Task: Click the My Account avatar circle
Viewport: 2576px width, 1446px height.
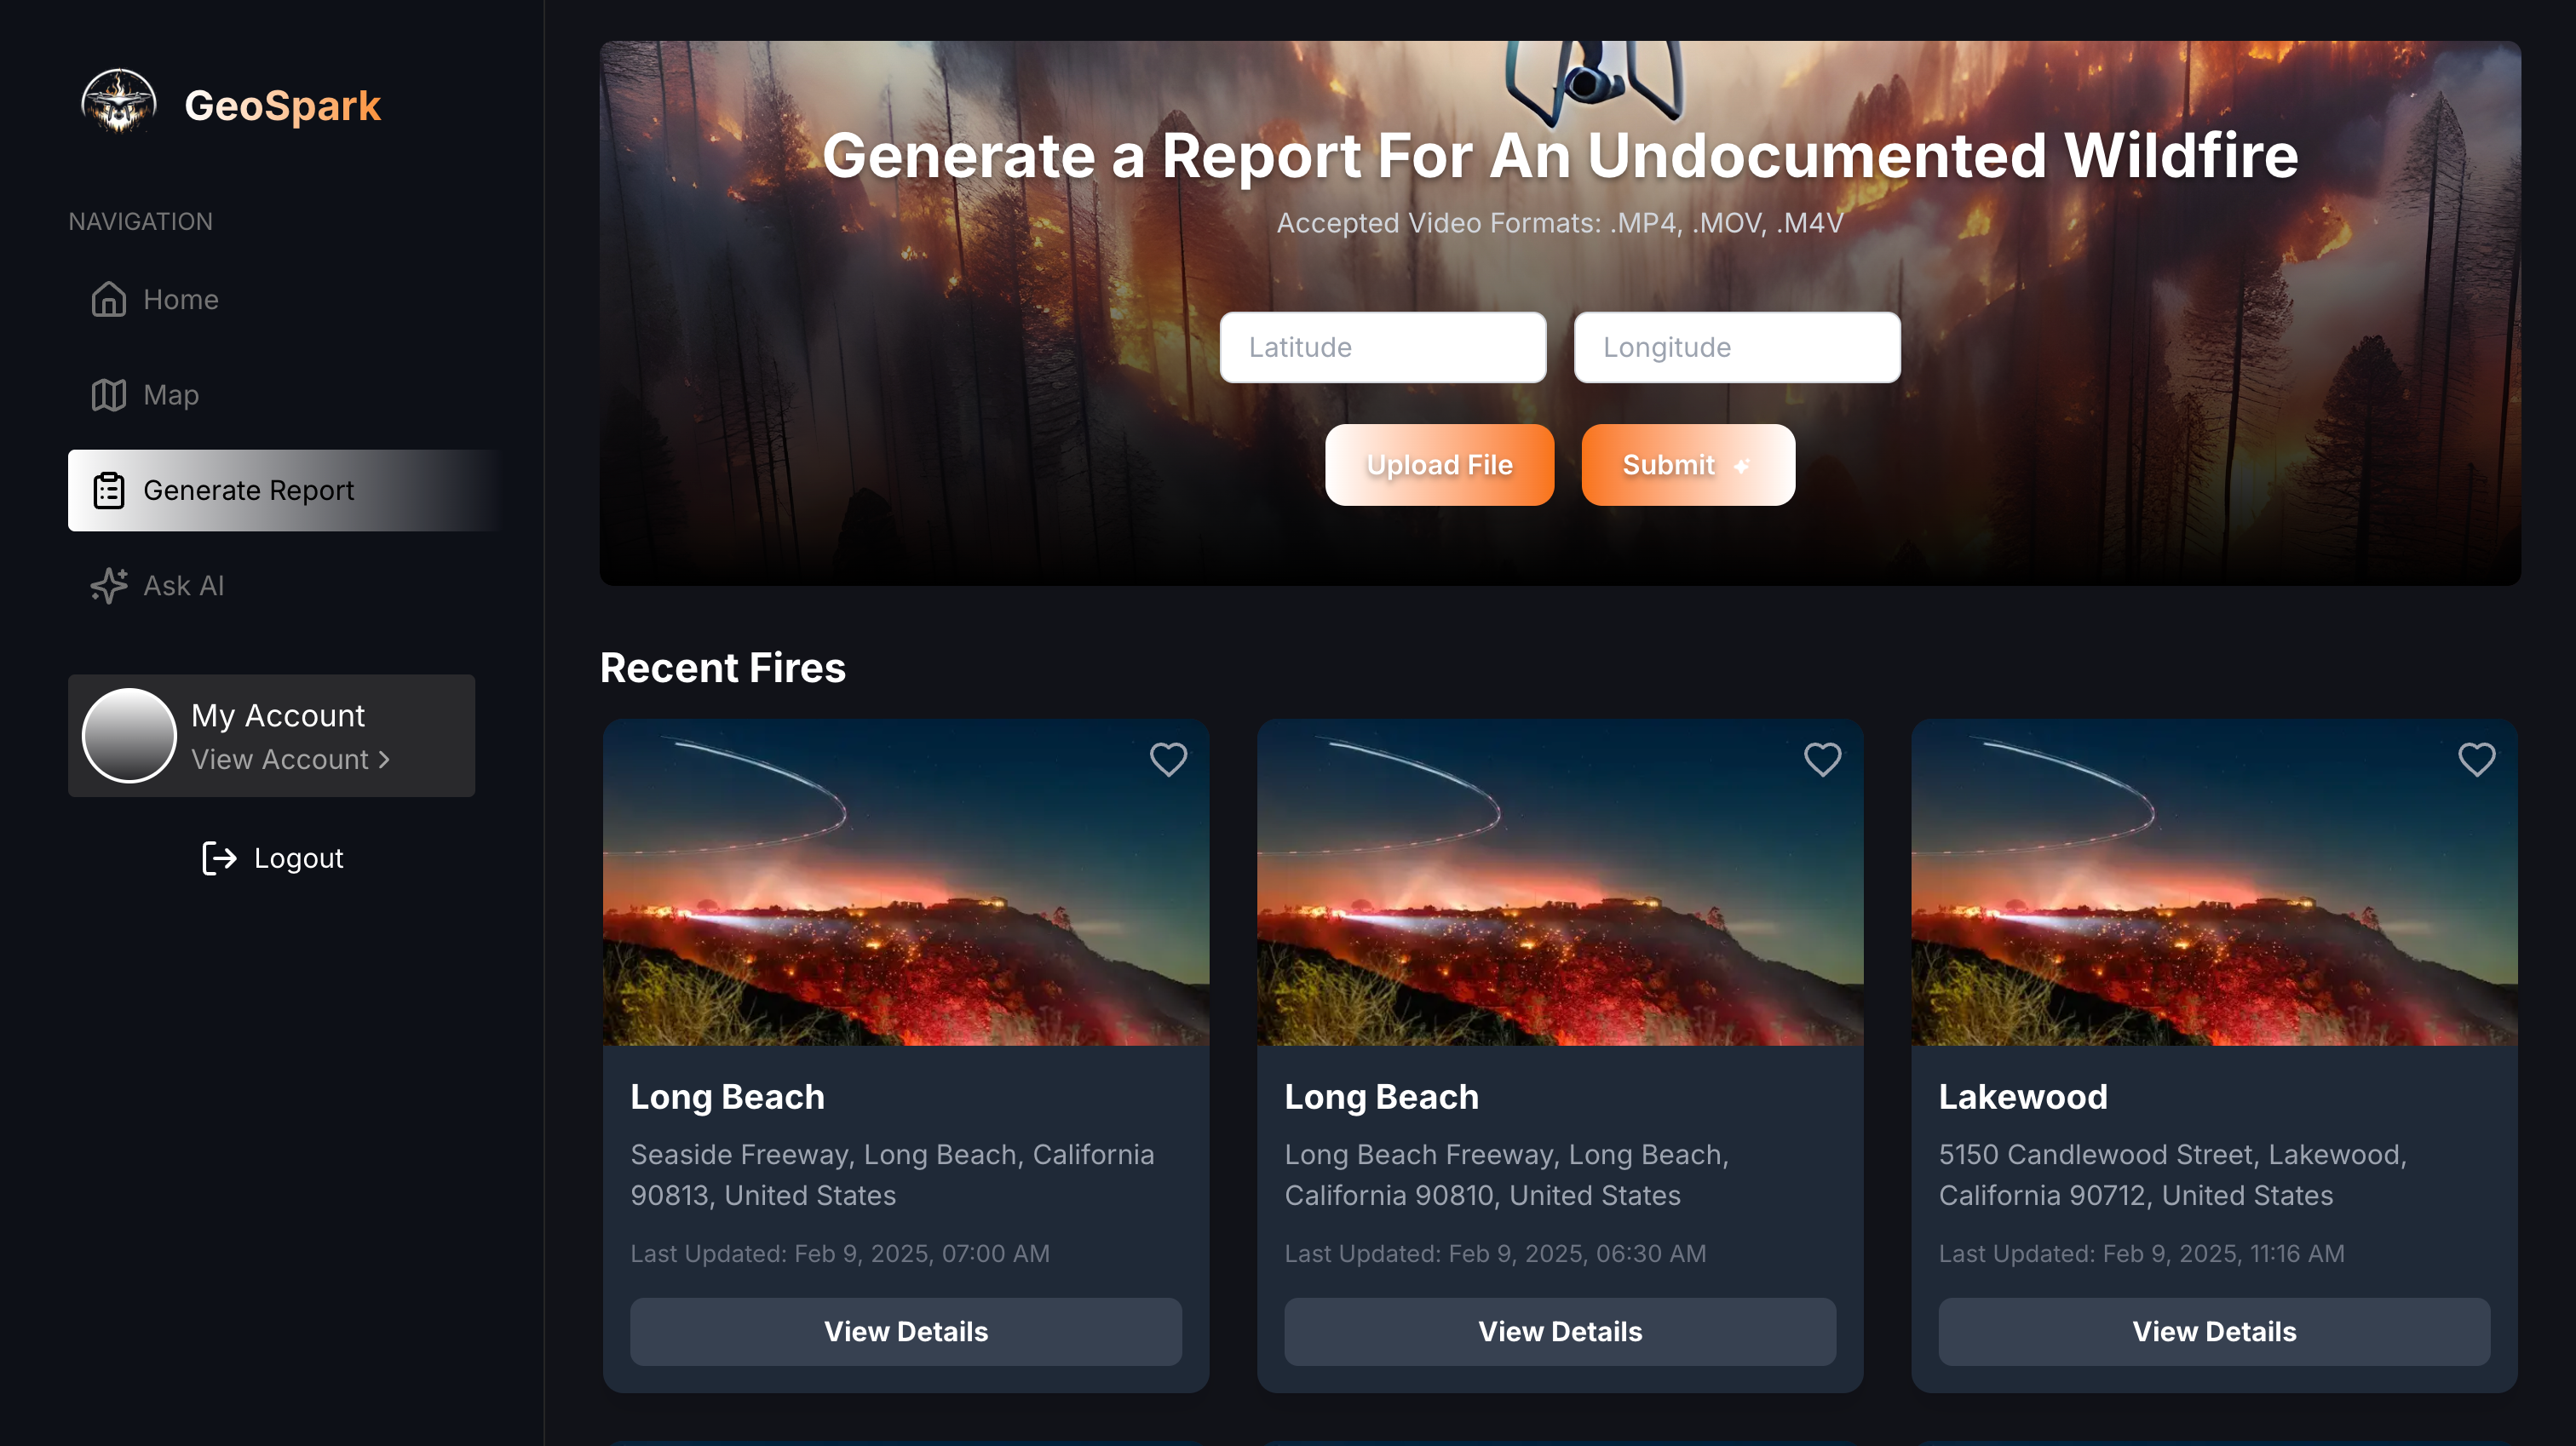Action: pos(129,735)
